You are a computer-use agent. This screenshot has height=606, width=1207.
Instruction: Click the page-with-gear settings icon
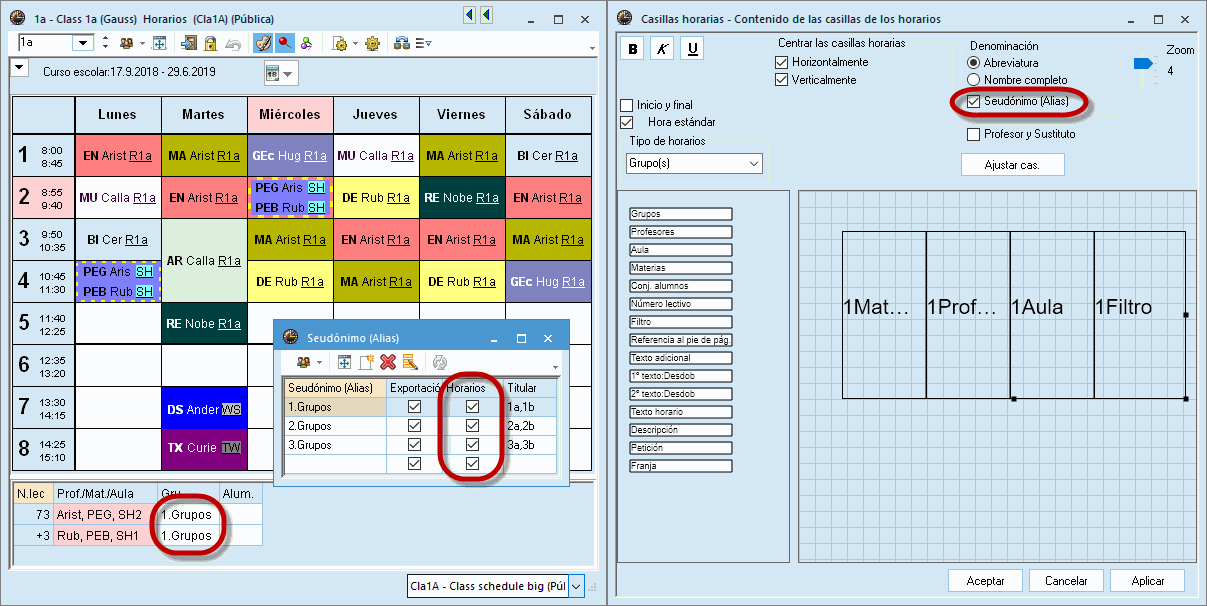340,43
